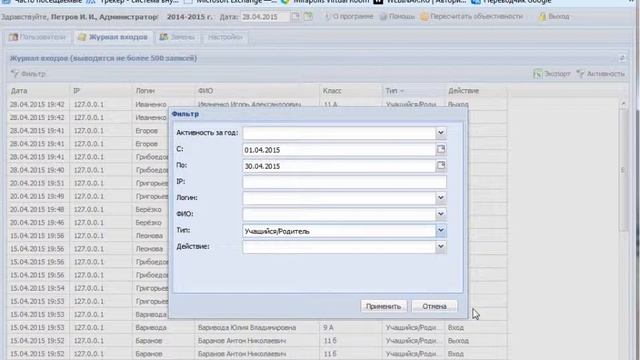Click the Пользователи tab icon
This screenshot has width=640, height=360.
13,37
